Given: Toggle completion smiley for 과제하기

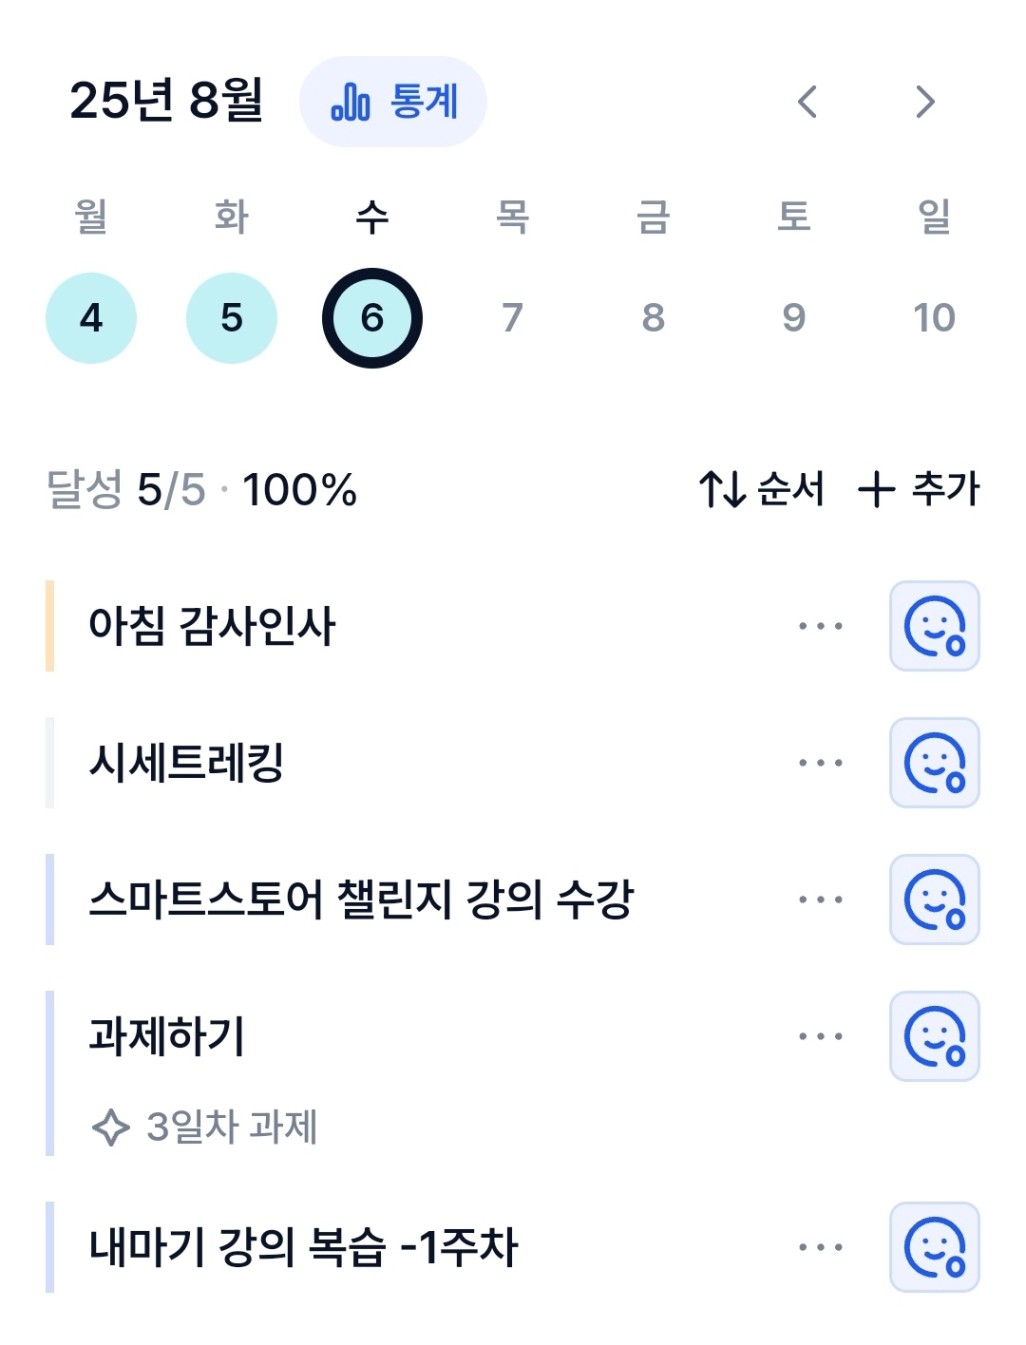Looking at the screenshot, I should pyautogui.click(x=934, y=1037).
